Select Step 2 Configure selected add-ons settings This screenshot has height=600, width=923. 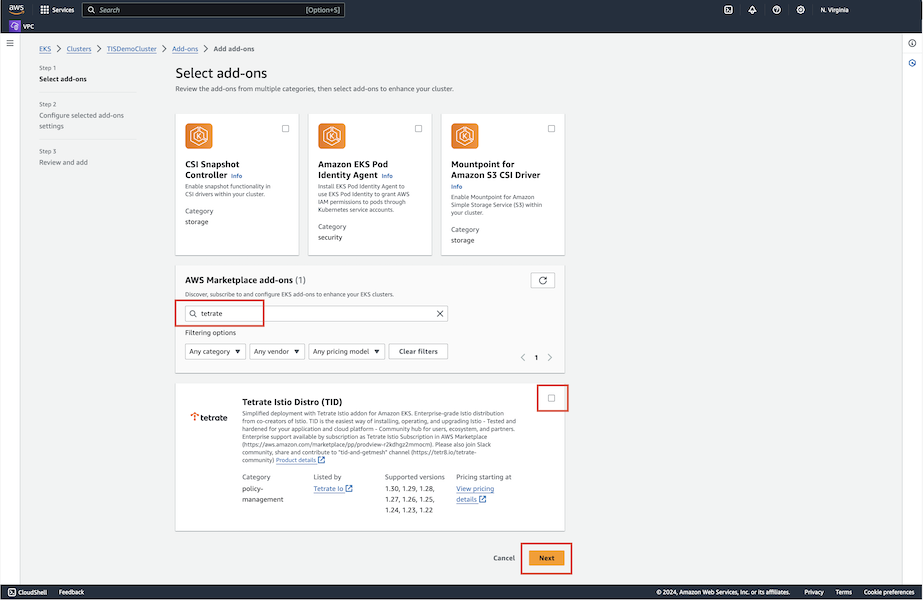[81, 121]
